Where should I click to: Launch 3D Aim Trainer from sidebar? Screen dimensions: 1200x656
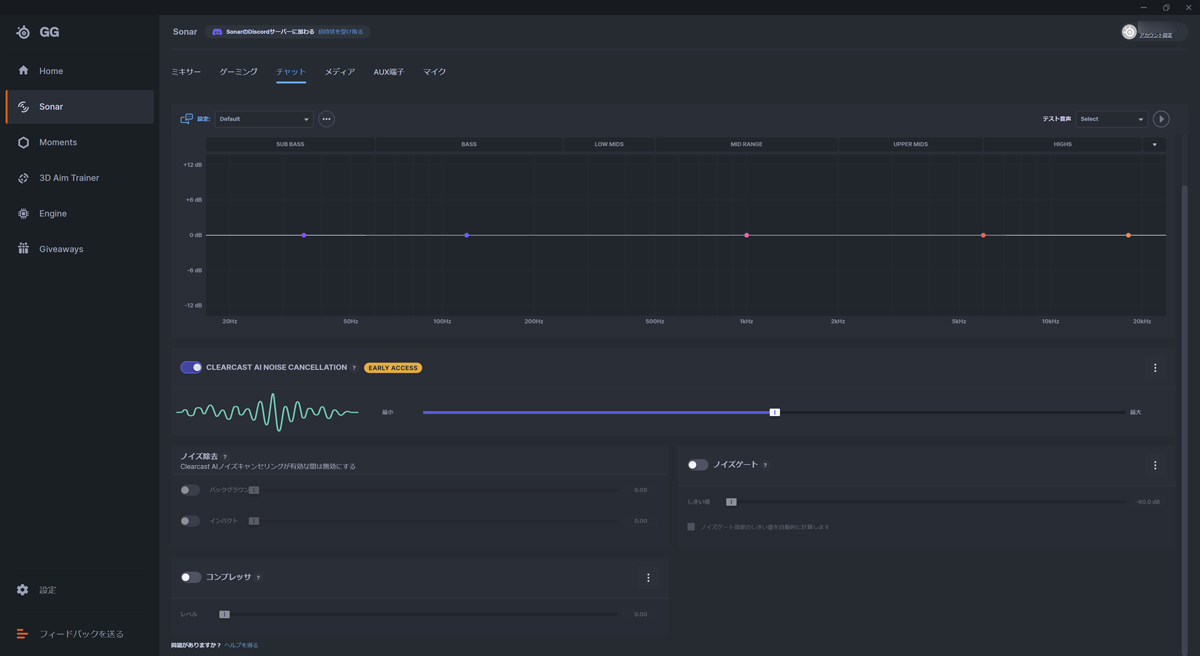[x=79, y=178]
